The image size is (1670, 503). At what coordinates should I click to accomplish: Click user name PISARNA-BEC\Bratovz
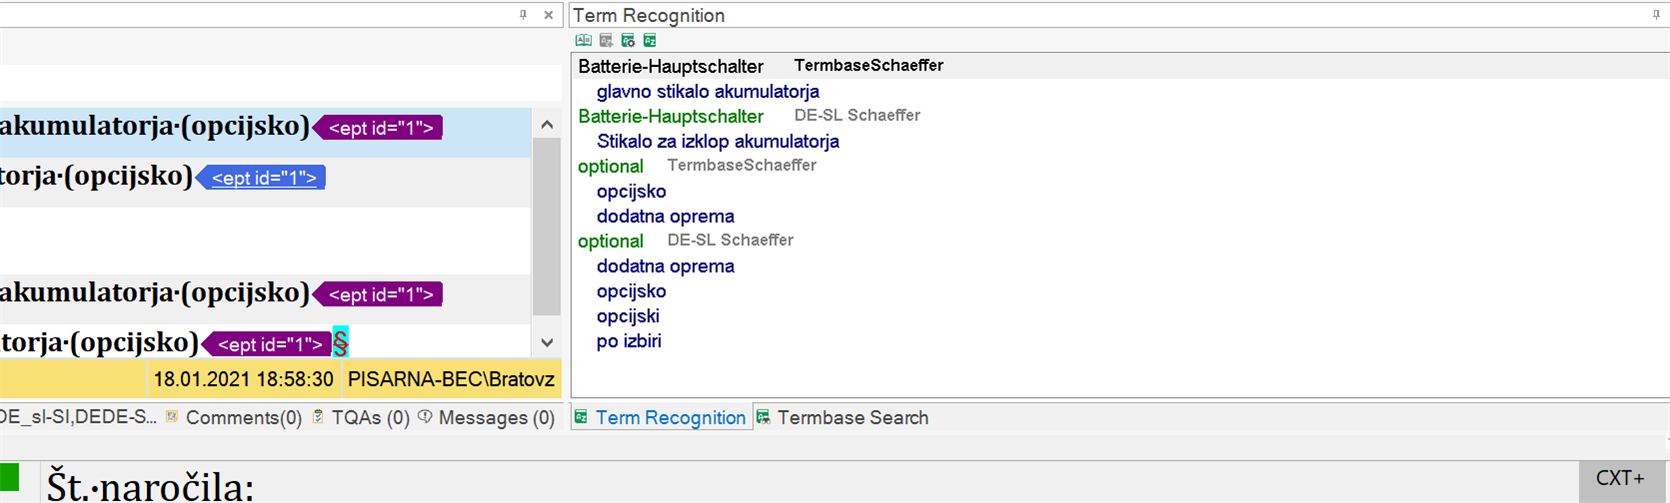pos(451,380)
